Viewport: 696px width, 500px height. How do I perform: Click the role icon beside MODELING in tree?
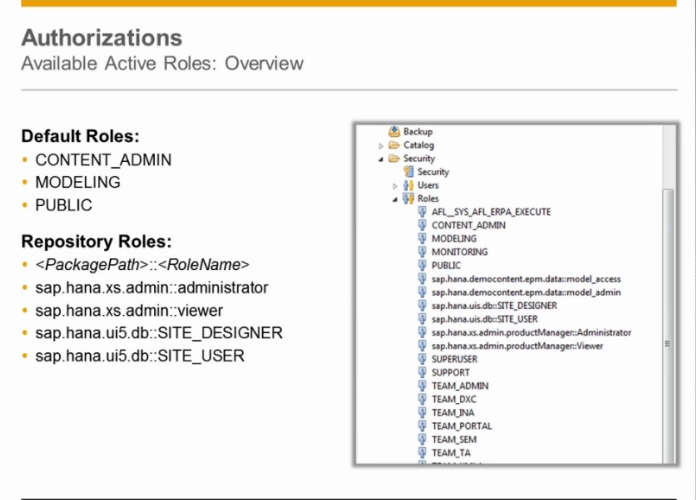423,238
